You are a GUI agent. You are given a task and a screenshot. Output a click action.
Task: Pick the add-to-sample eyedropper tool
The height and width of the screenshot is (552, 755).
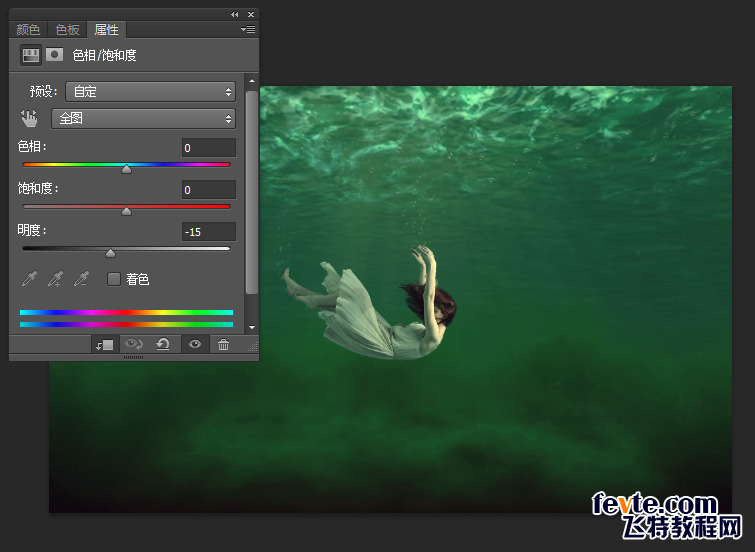[x=56, y=279]
